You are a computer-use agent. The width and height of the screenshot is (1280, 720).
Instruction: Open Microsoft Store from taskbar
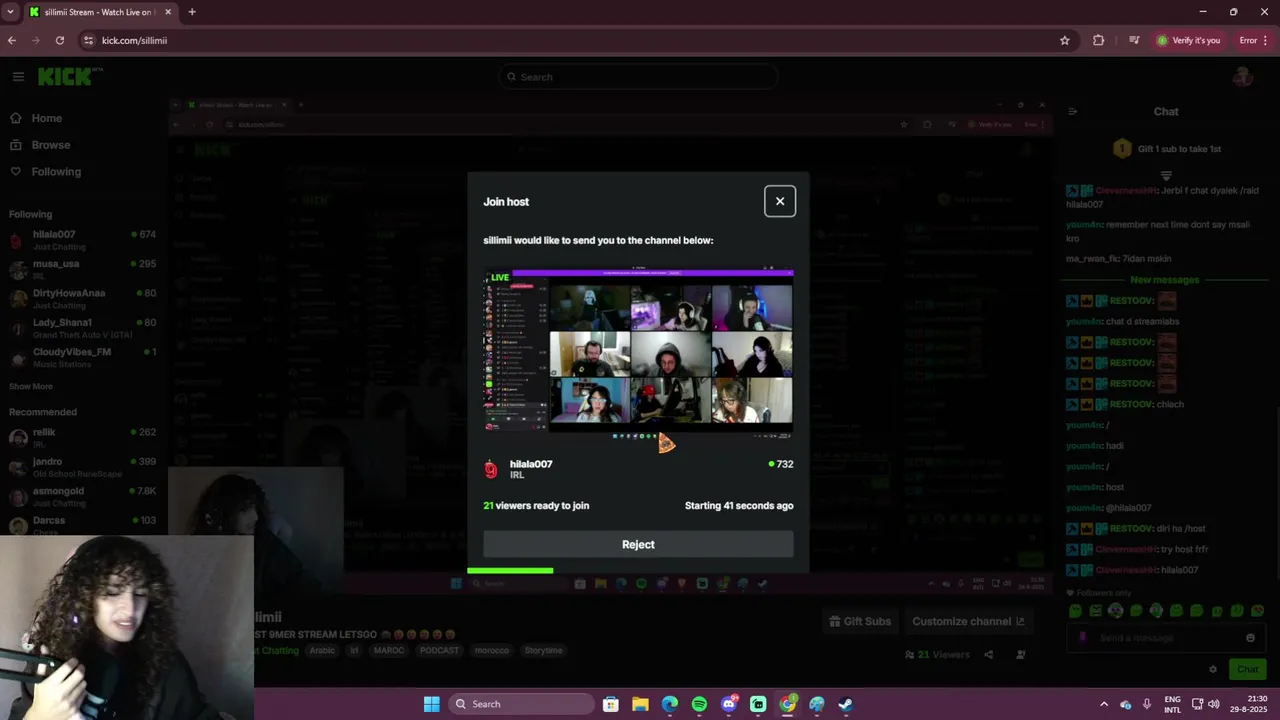pyautogui.click(x=611, y=704)
